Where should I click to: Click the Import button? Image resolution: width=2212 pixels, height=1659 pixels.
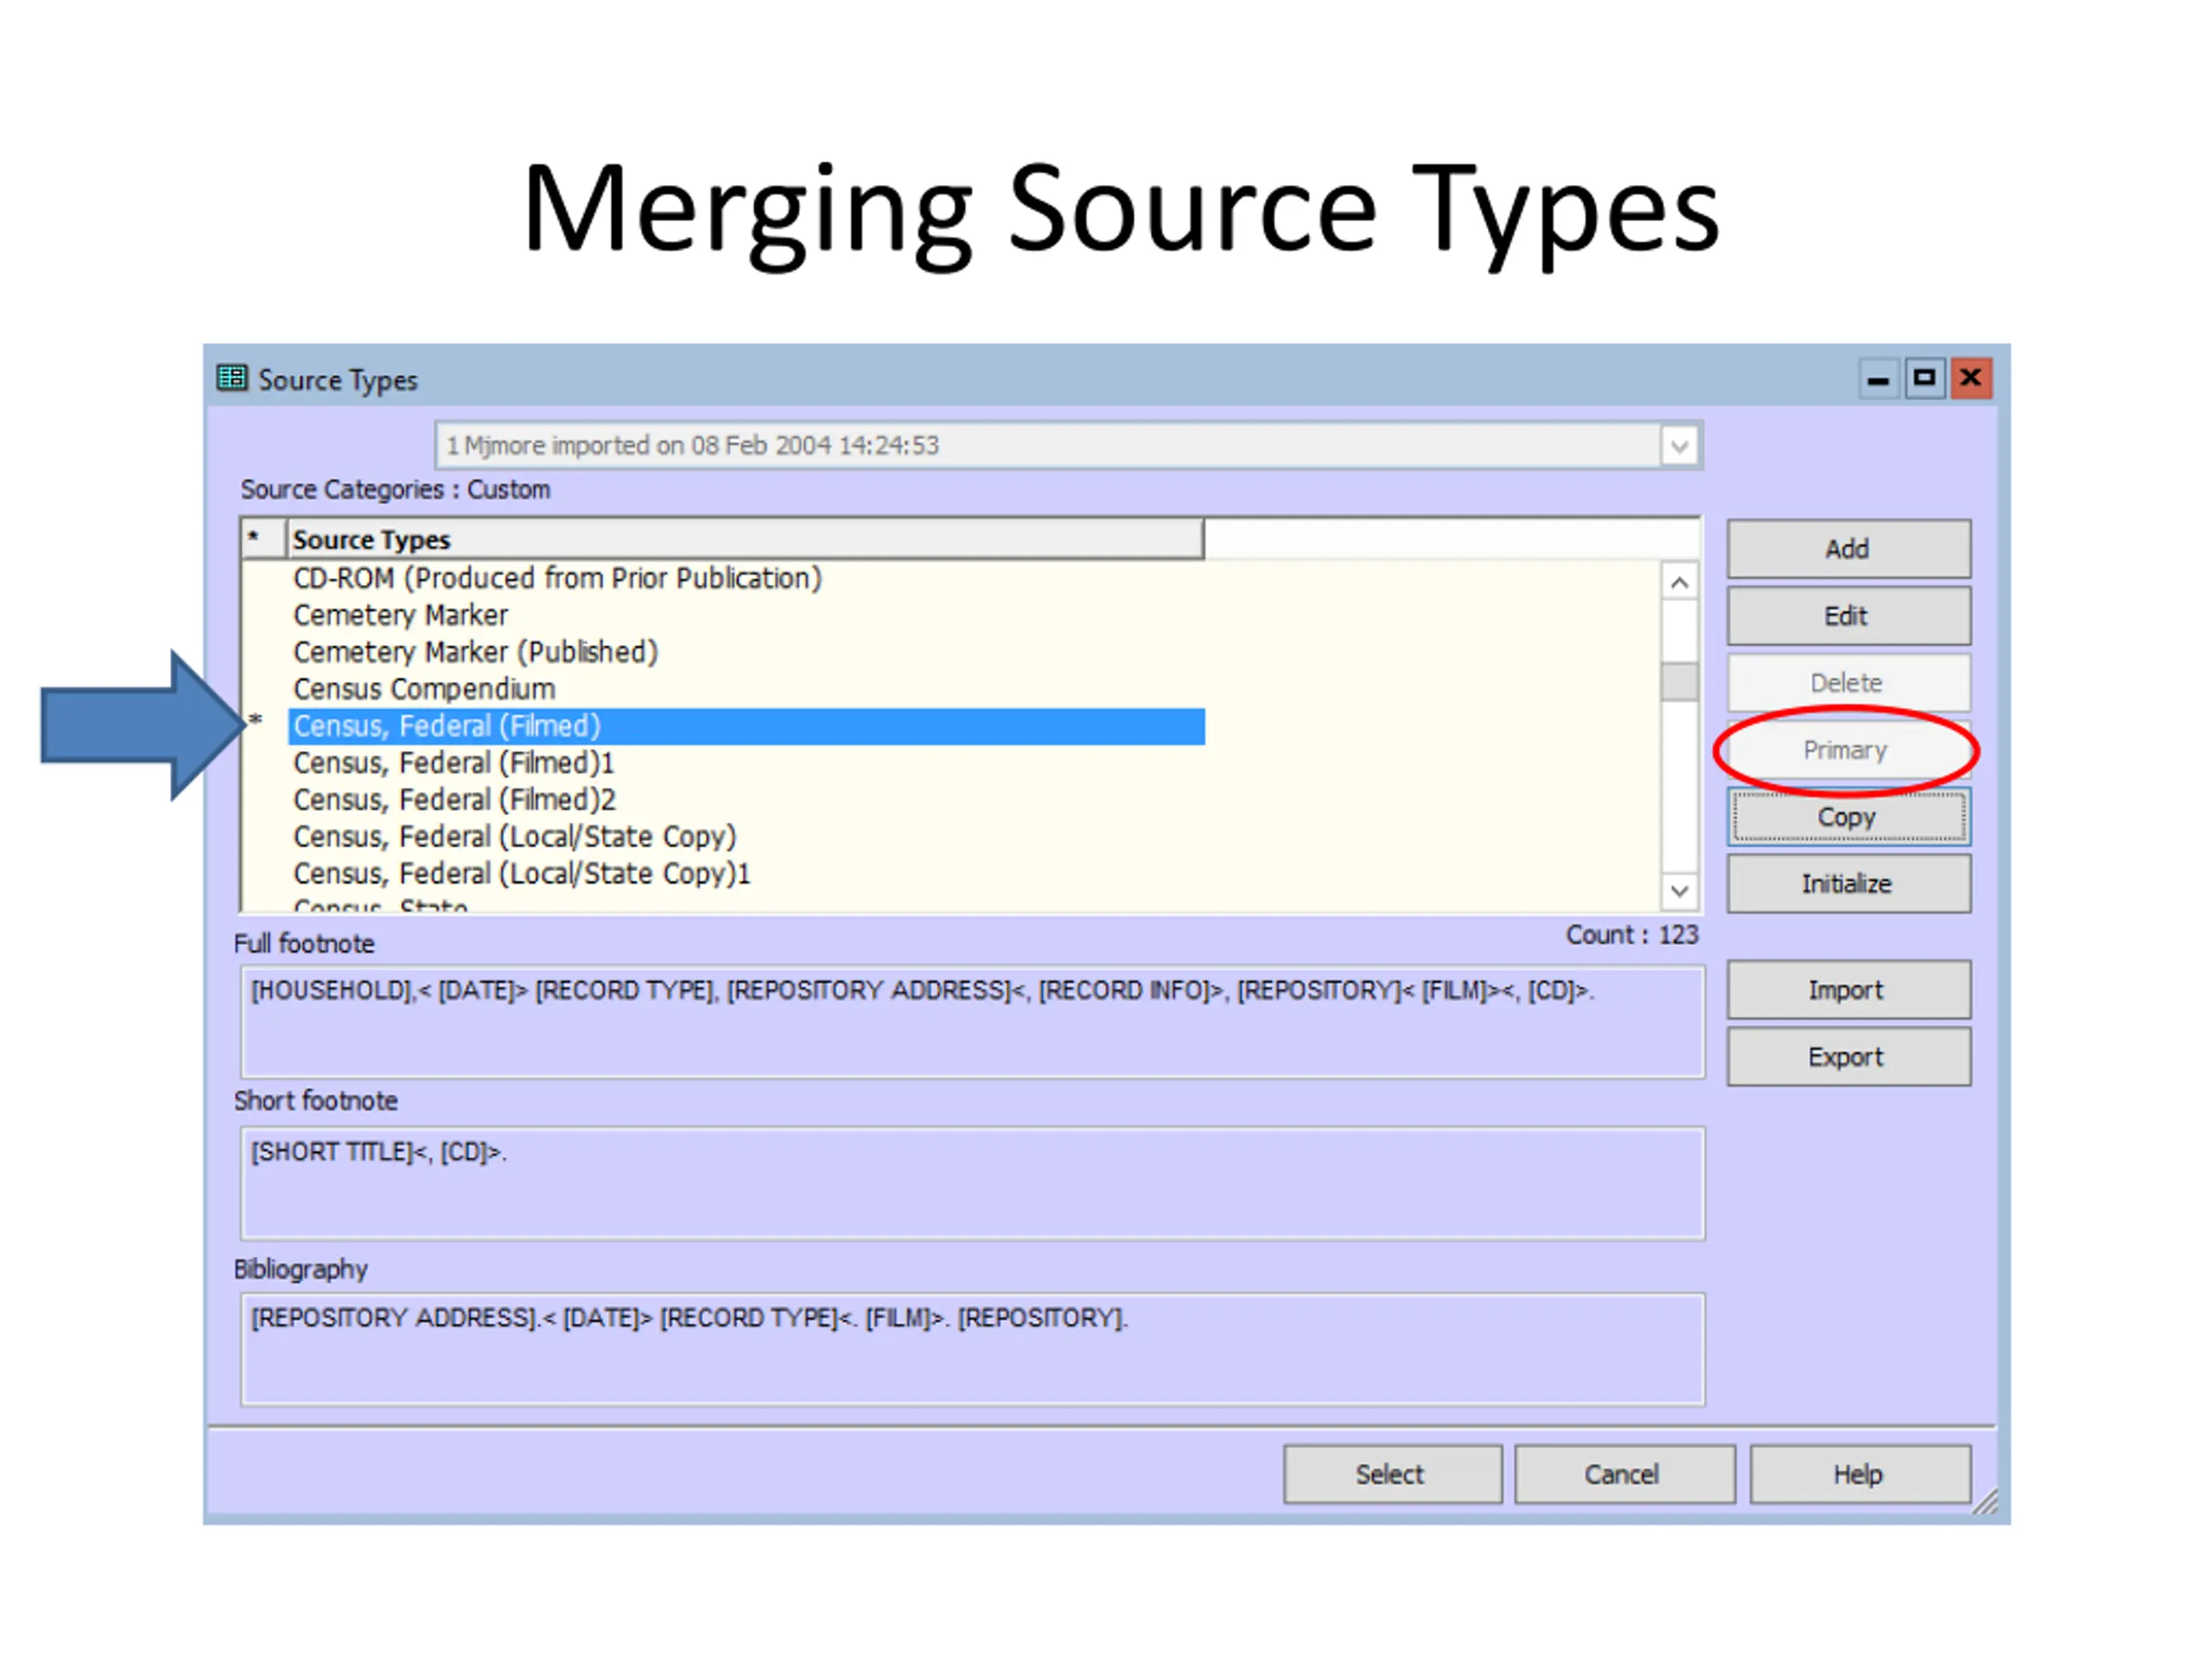(x=1848, y=990)
